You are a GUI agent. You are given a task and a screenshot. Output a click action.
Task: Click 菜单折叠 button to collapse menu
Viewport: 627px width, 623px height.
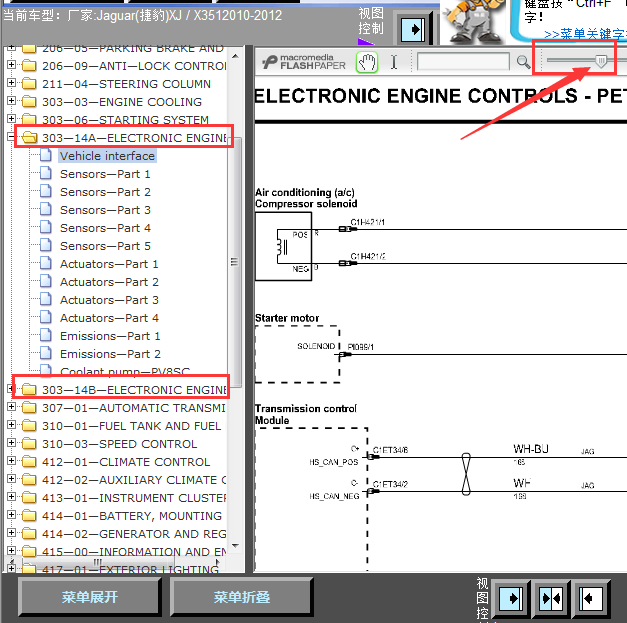(242, 597)
